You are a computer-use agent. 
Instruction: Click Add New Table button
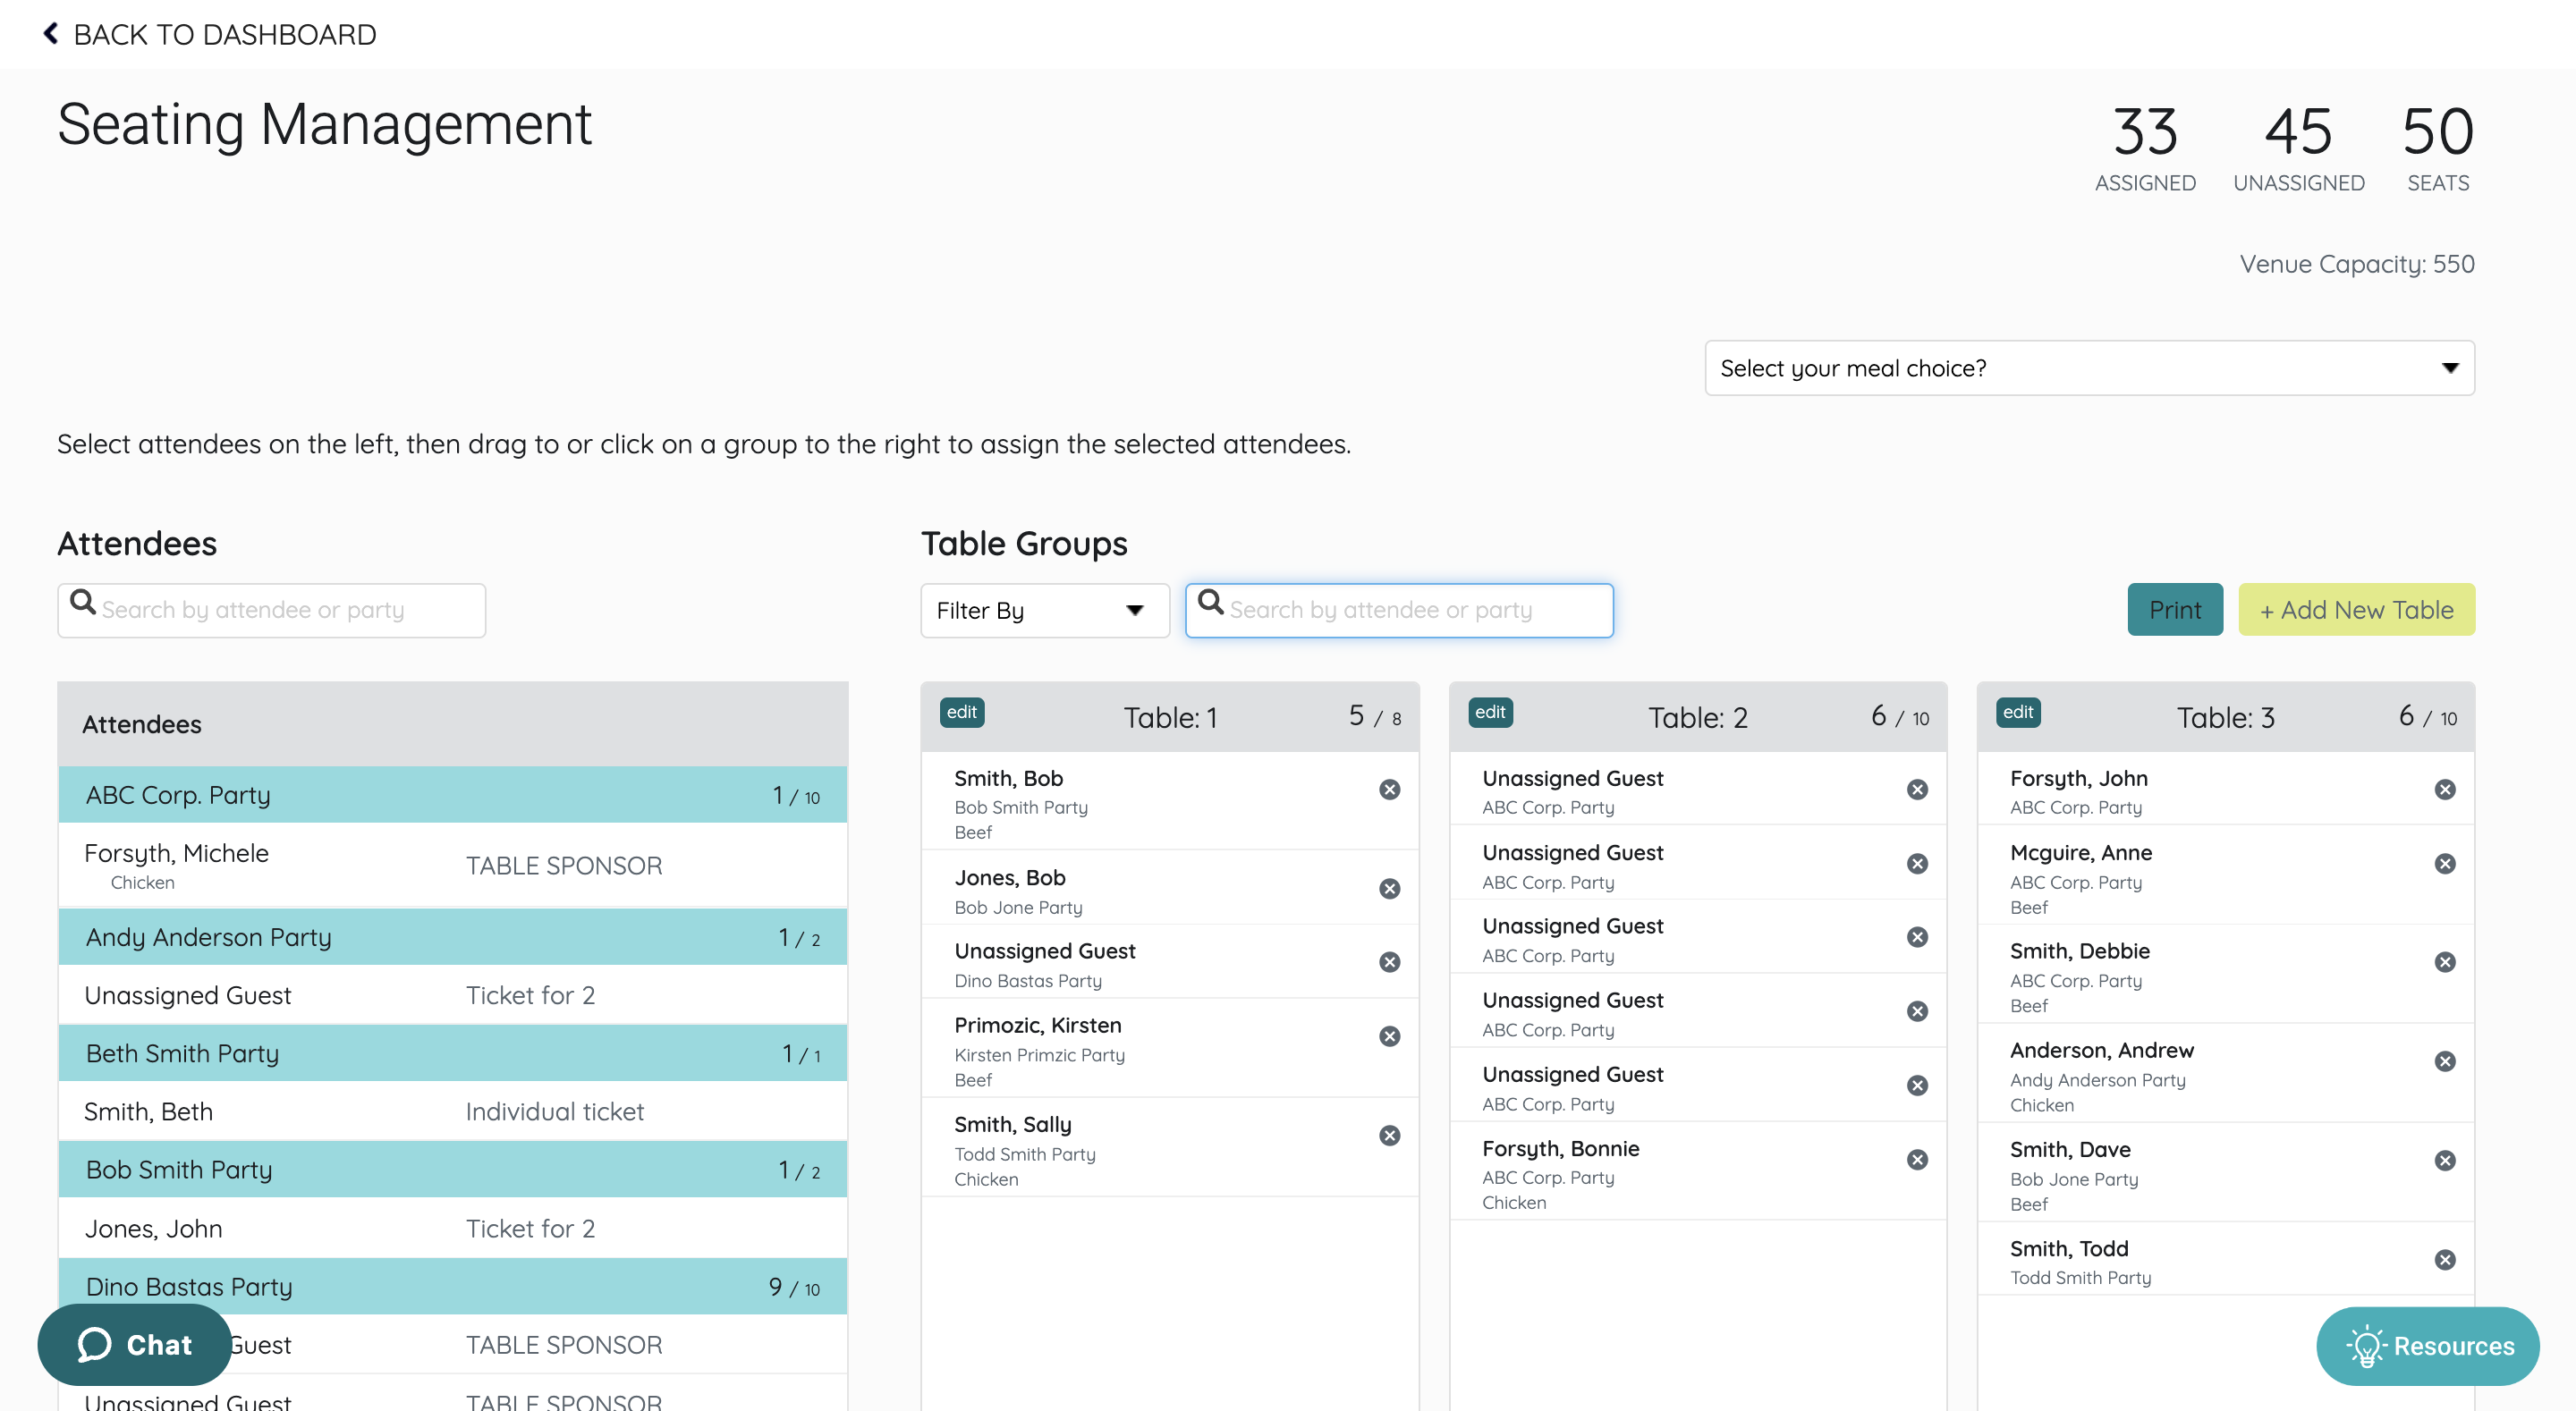click(2356, 610)
